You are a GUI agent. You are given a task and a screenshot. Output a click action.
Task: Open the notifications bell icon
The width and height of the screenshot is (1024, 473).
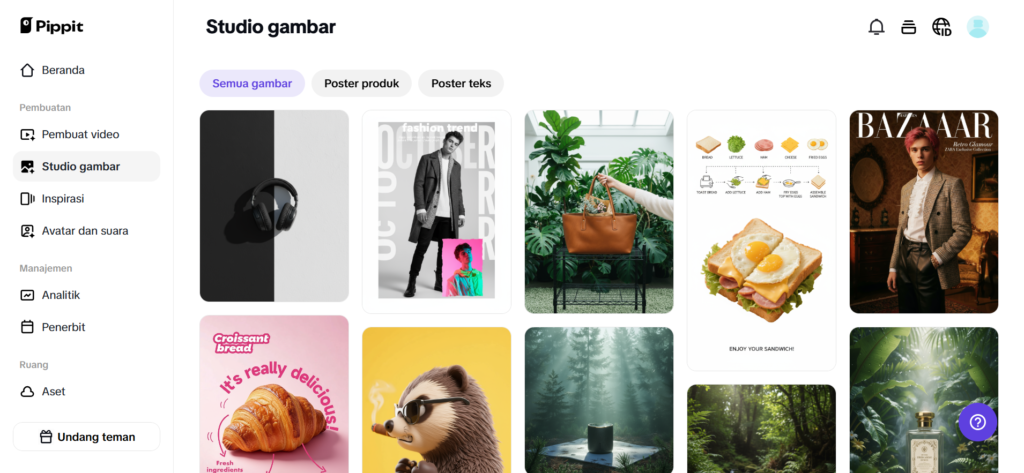876,27
